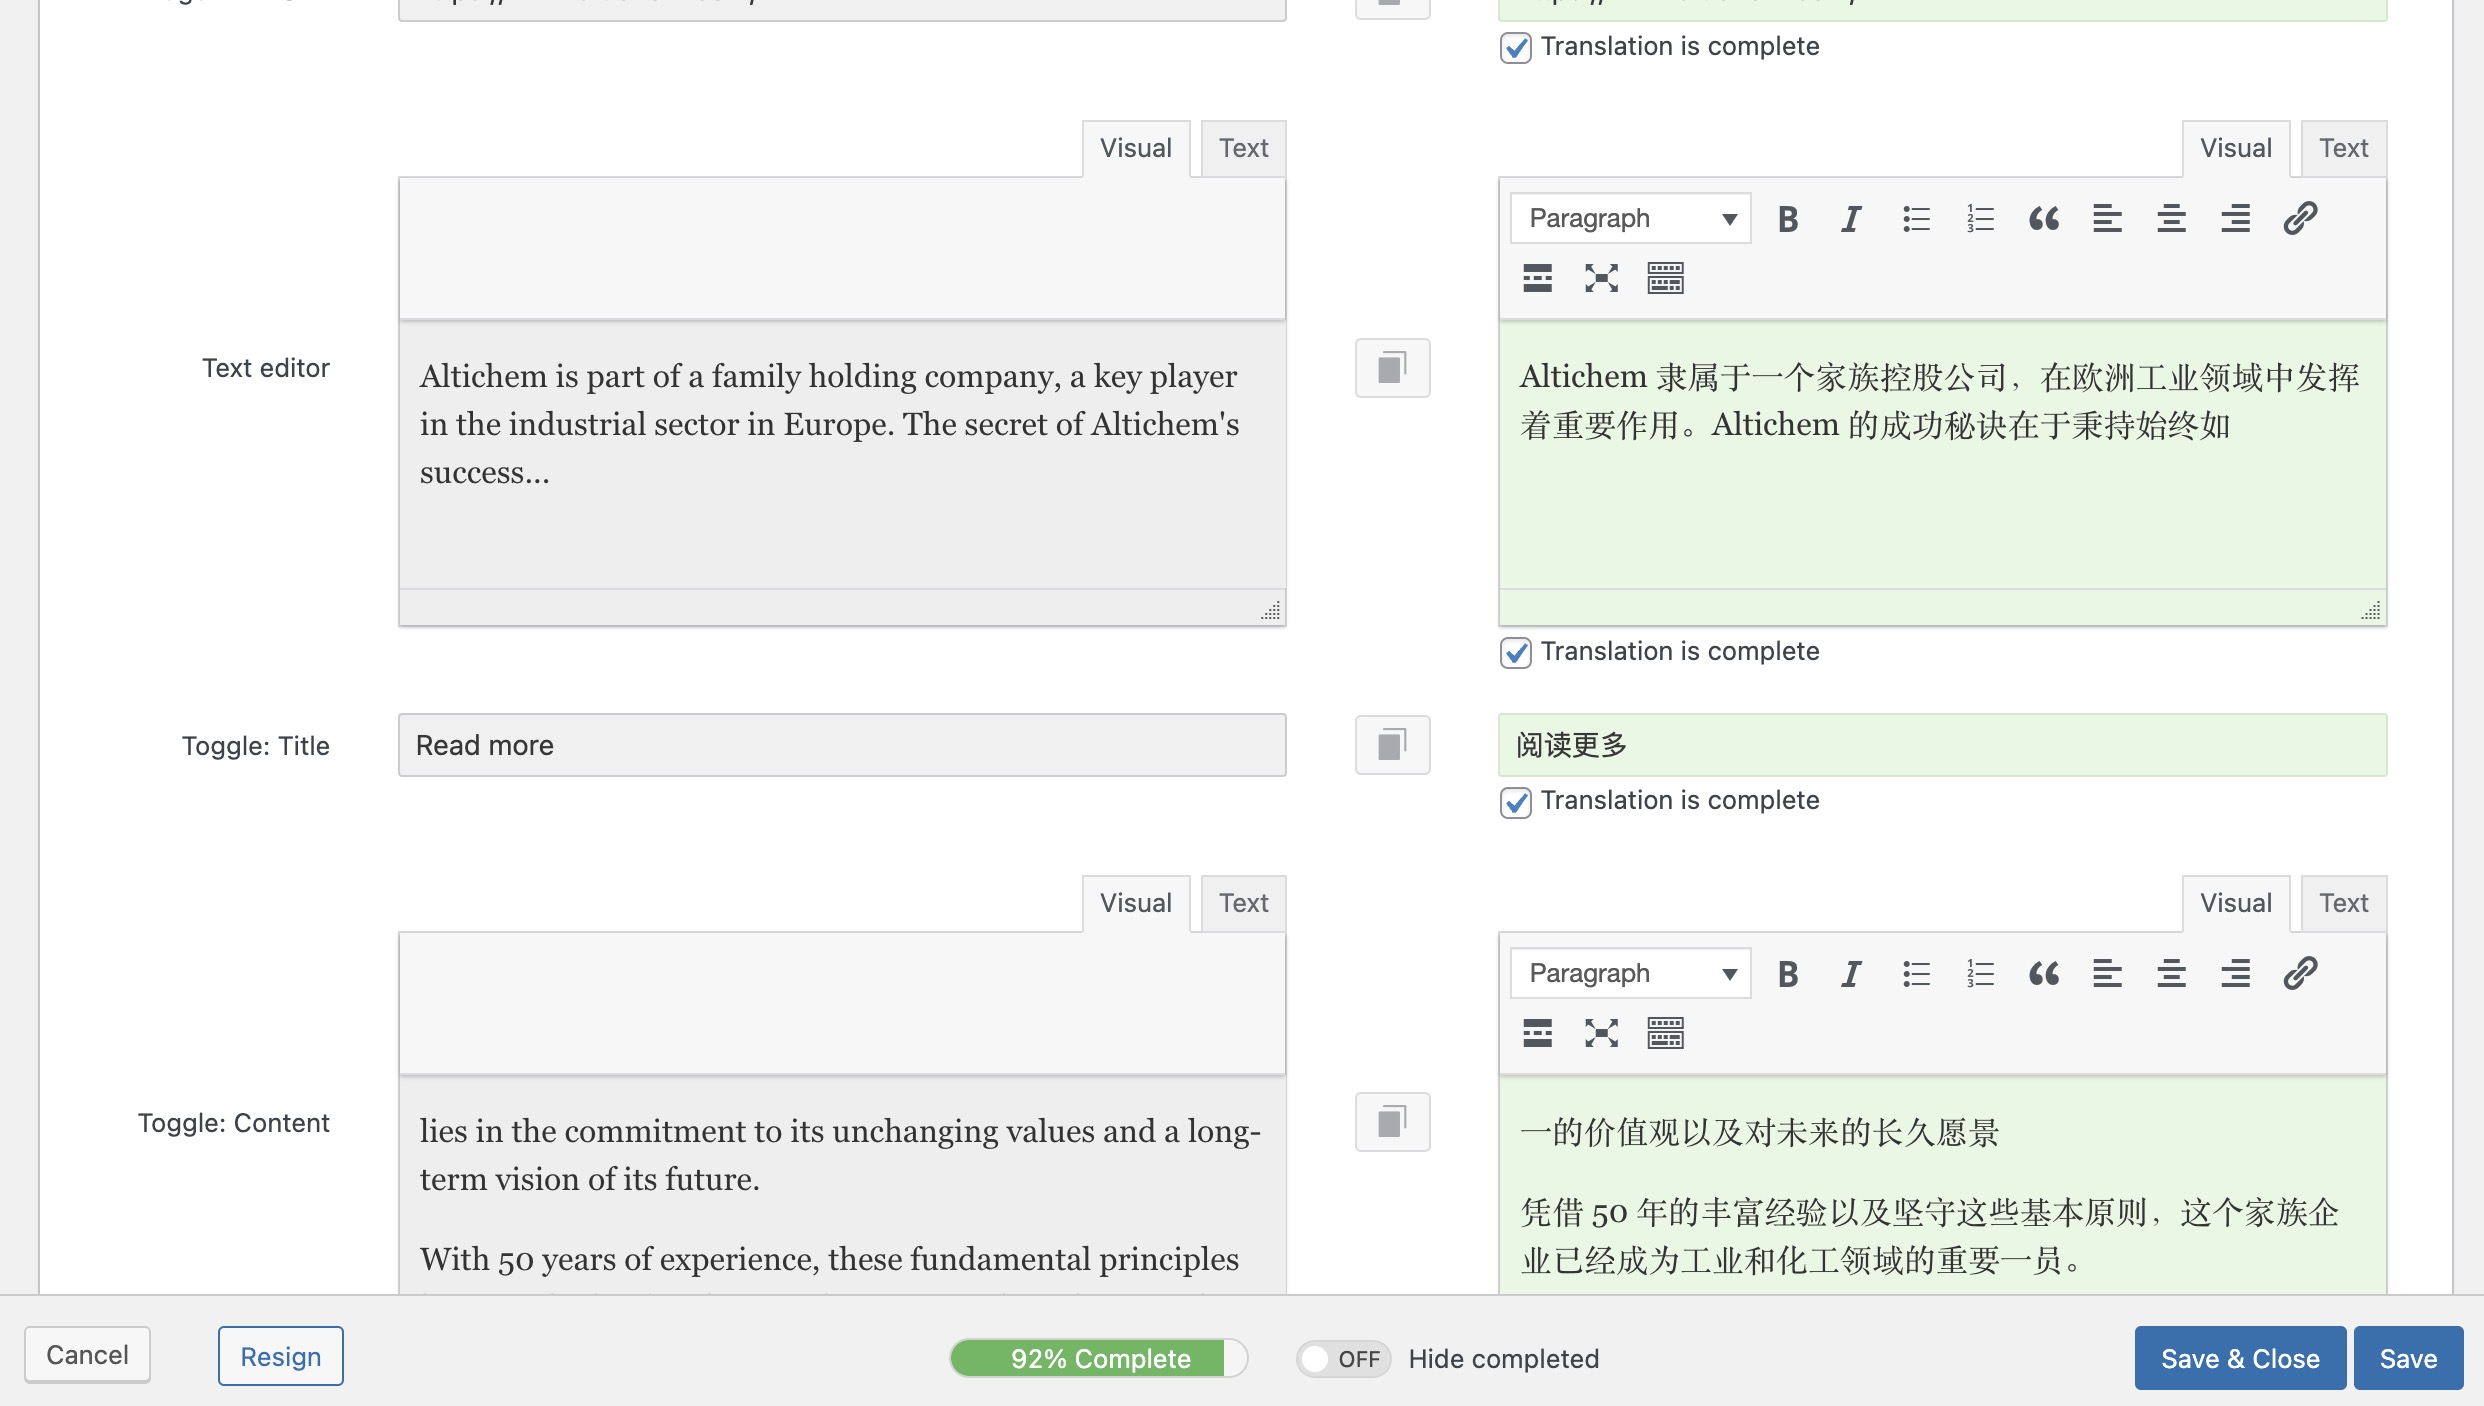Select Visual tab of Text editor translation

(2236, 149)
